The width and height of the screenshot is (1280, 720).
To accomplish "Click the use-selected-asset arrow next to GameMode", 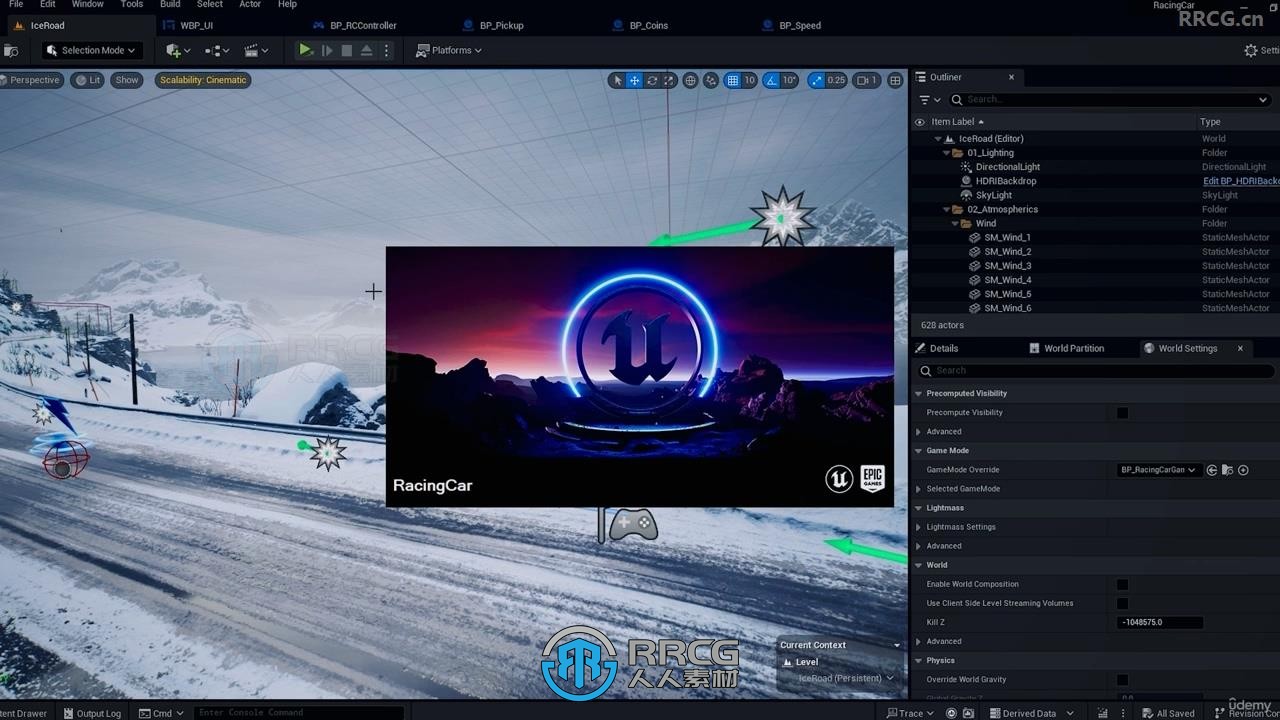I will 1212,470.
